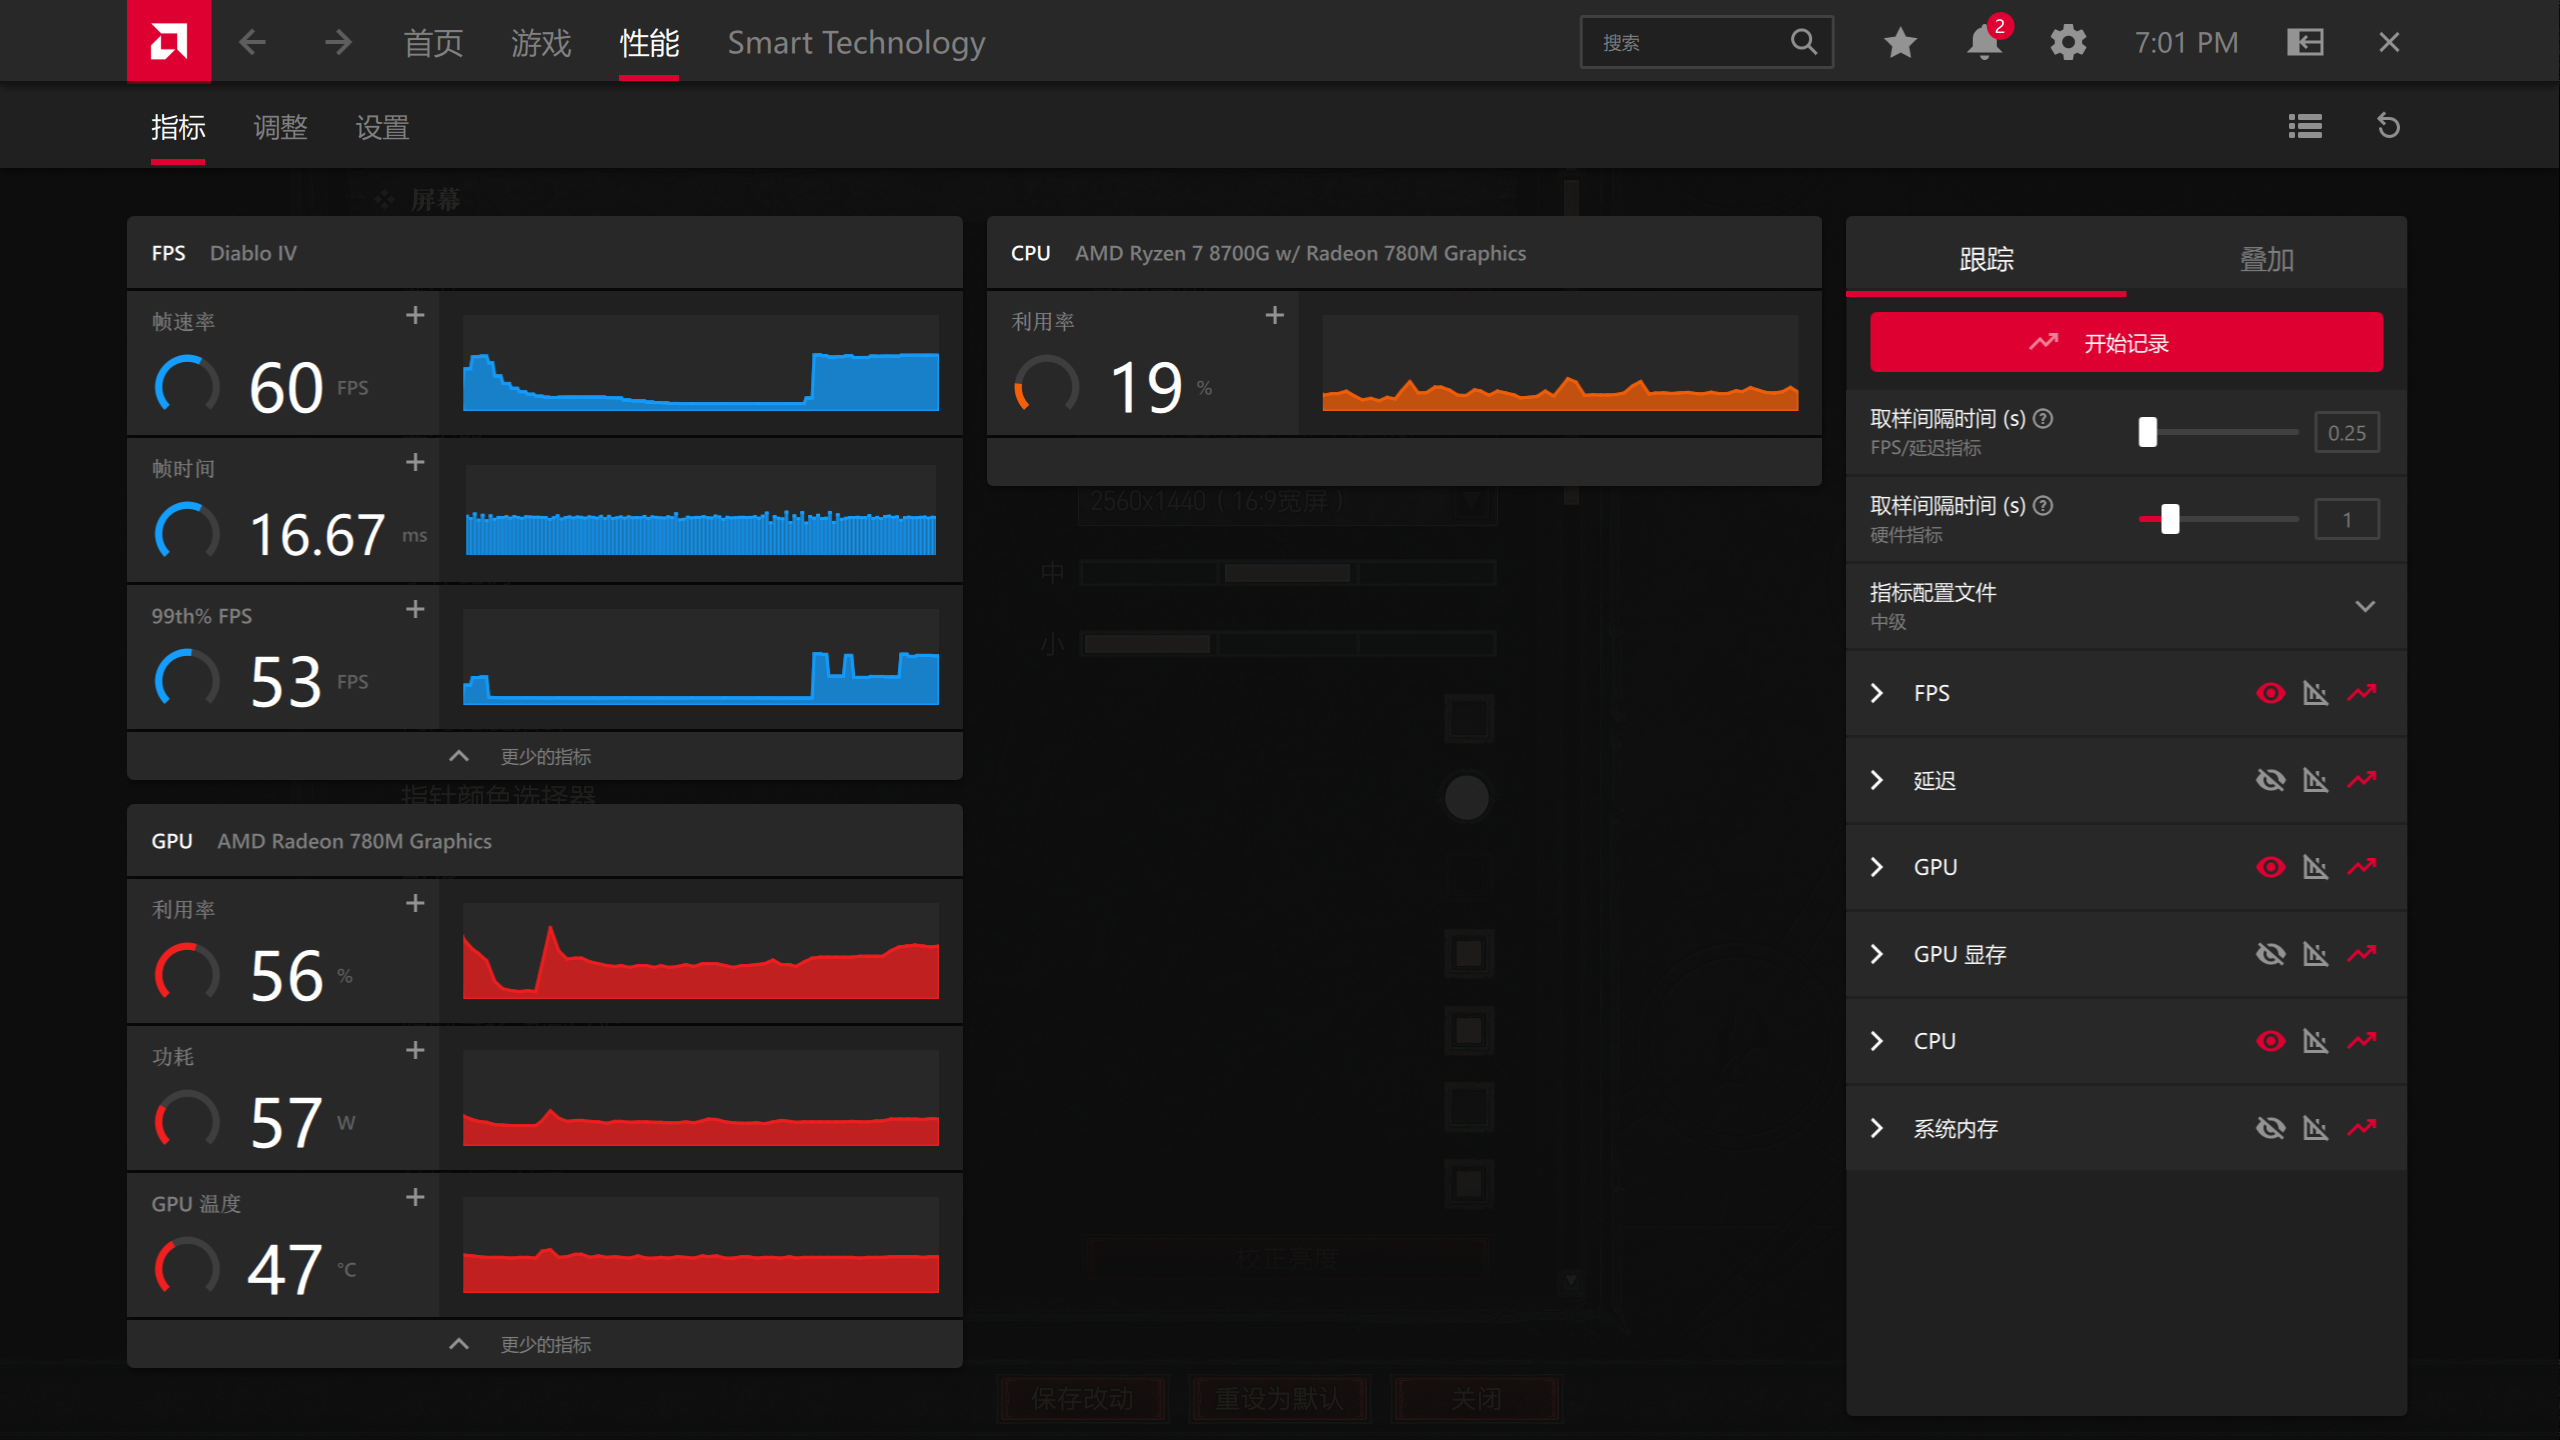Click the AMD logo home icon
2560x1440 pixels.
click(168, 41)
